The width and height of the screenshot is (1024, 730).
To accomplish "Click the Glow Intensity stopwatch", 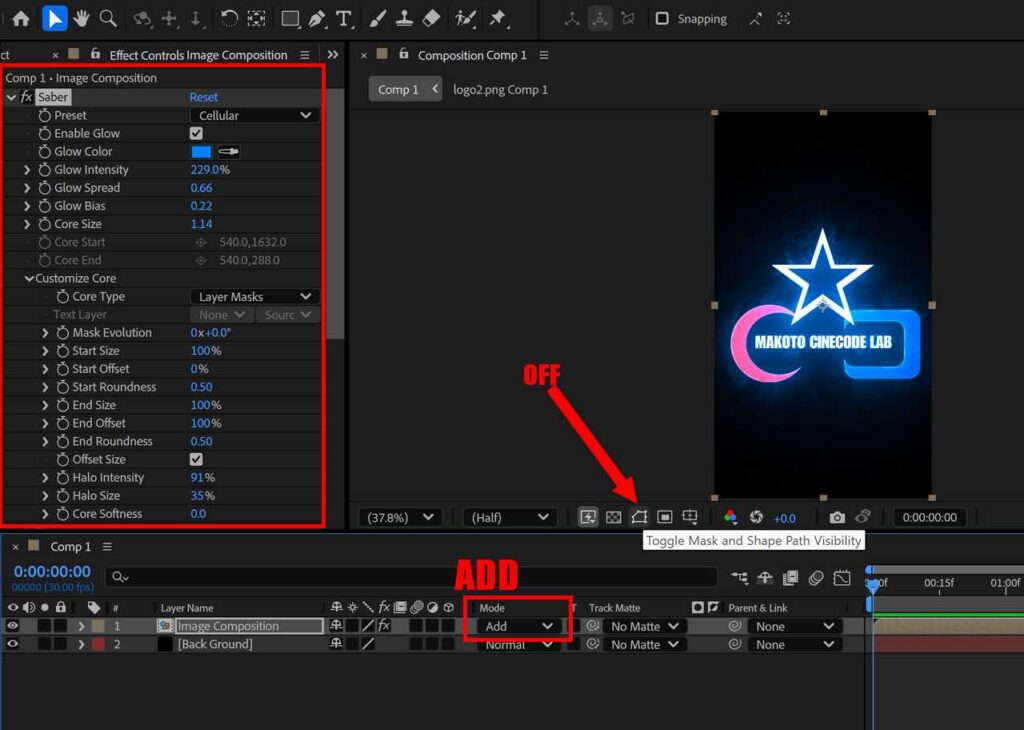I will (44, 170).
